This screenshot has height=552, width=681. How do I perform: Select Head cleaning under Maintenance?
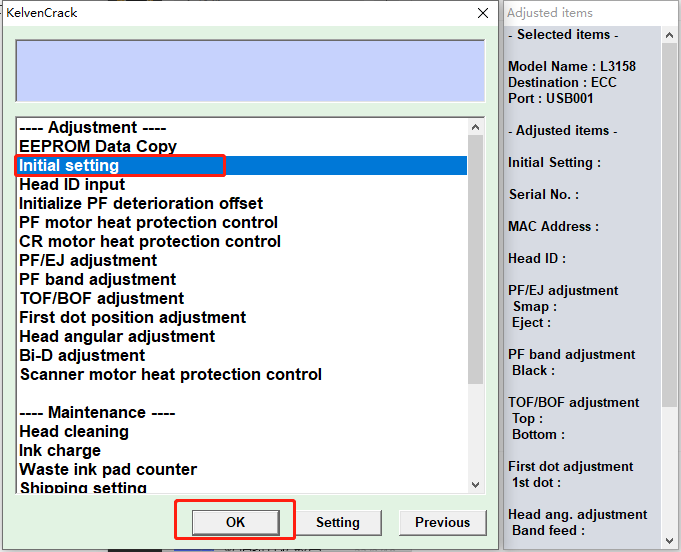[x=74, y=432]
